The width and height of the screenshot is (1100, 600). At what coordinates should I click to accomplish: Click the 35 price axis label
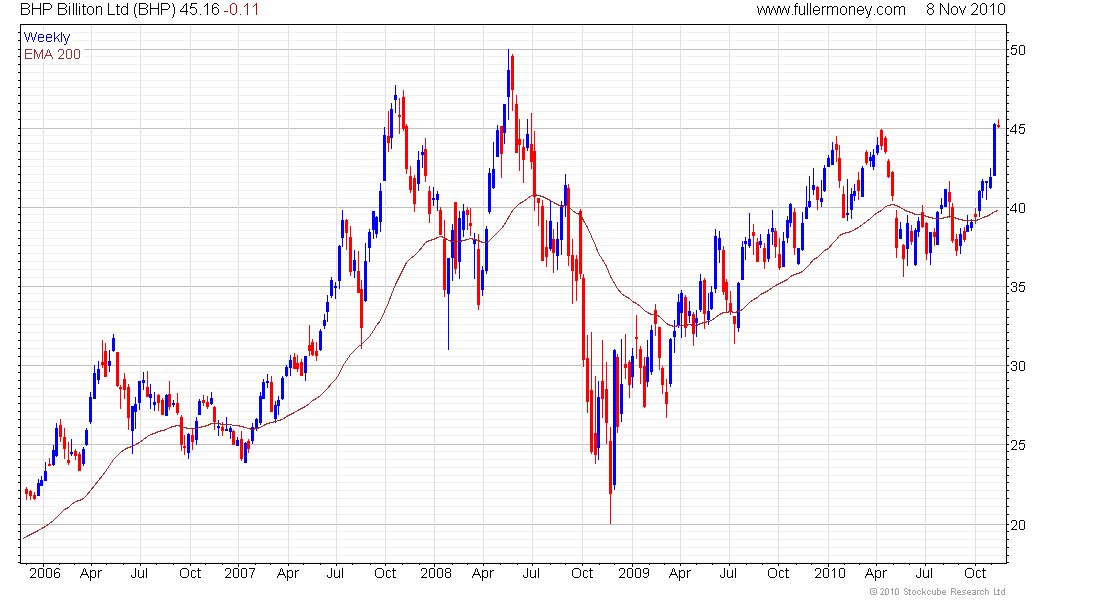(1017, 288)
